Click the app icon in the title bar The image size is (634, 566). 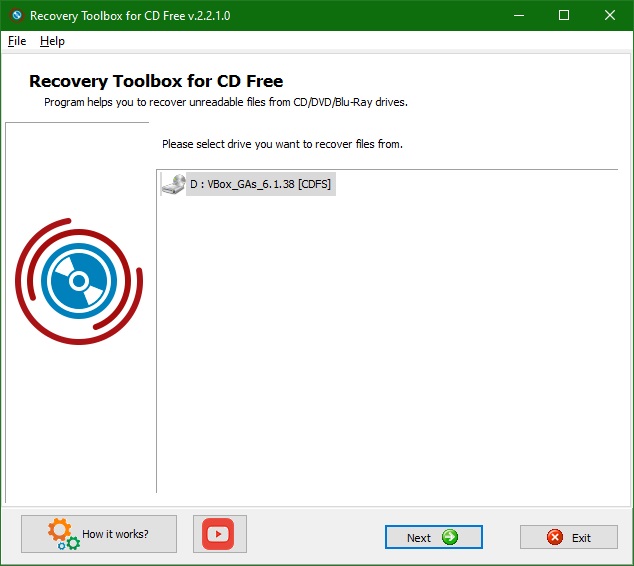[x=15, y=16]
